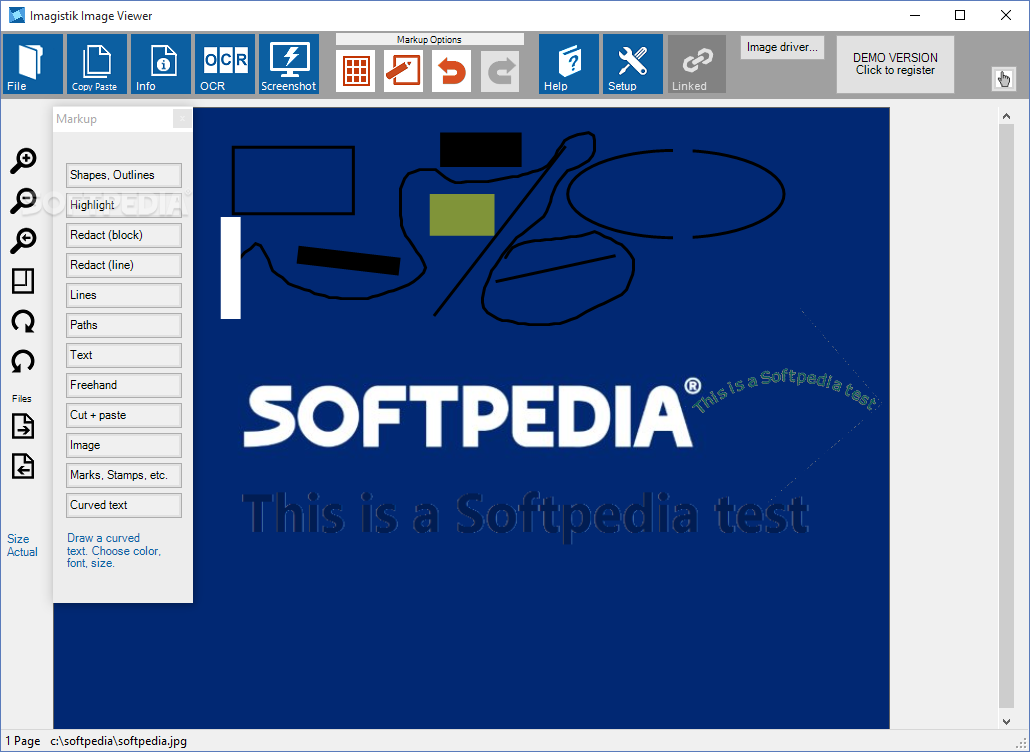Select the Text markup option

click(x=124, y=355)
